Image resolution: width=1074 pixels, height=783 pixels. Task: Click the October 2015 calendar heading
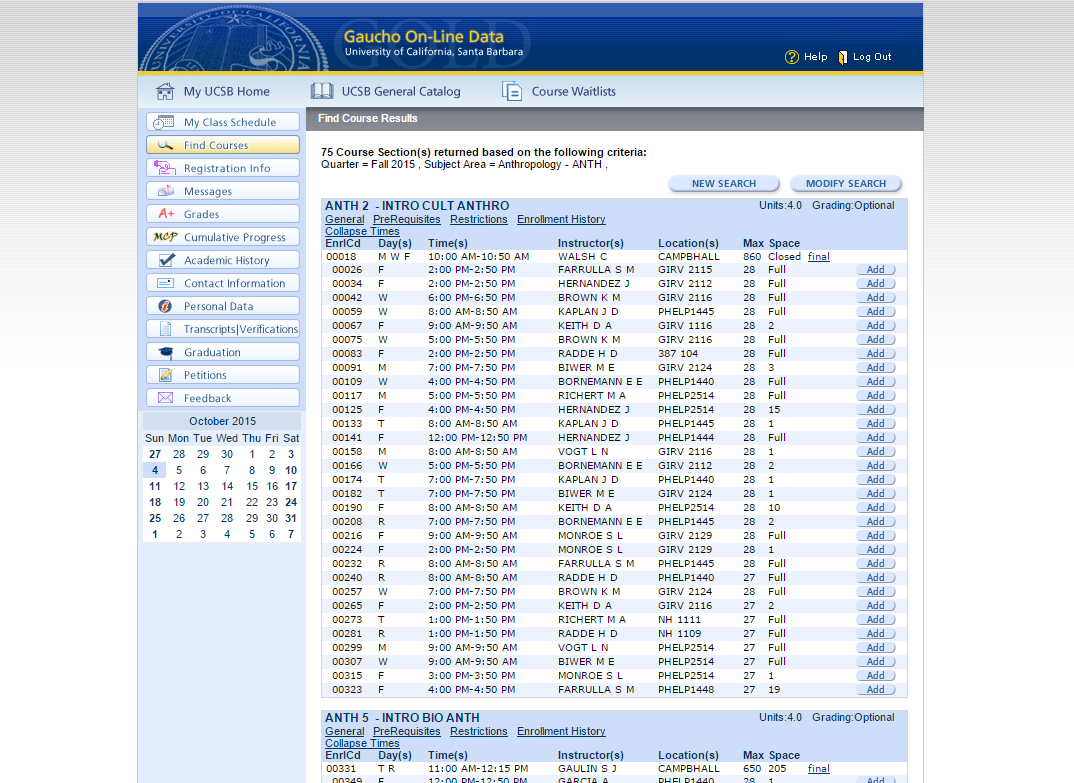coord(223,421)
